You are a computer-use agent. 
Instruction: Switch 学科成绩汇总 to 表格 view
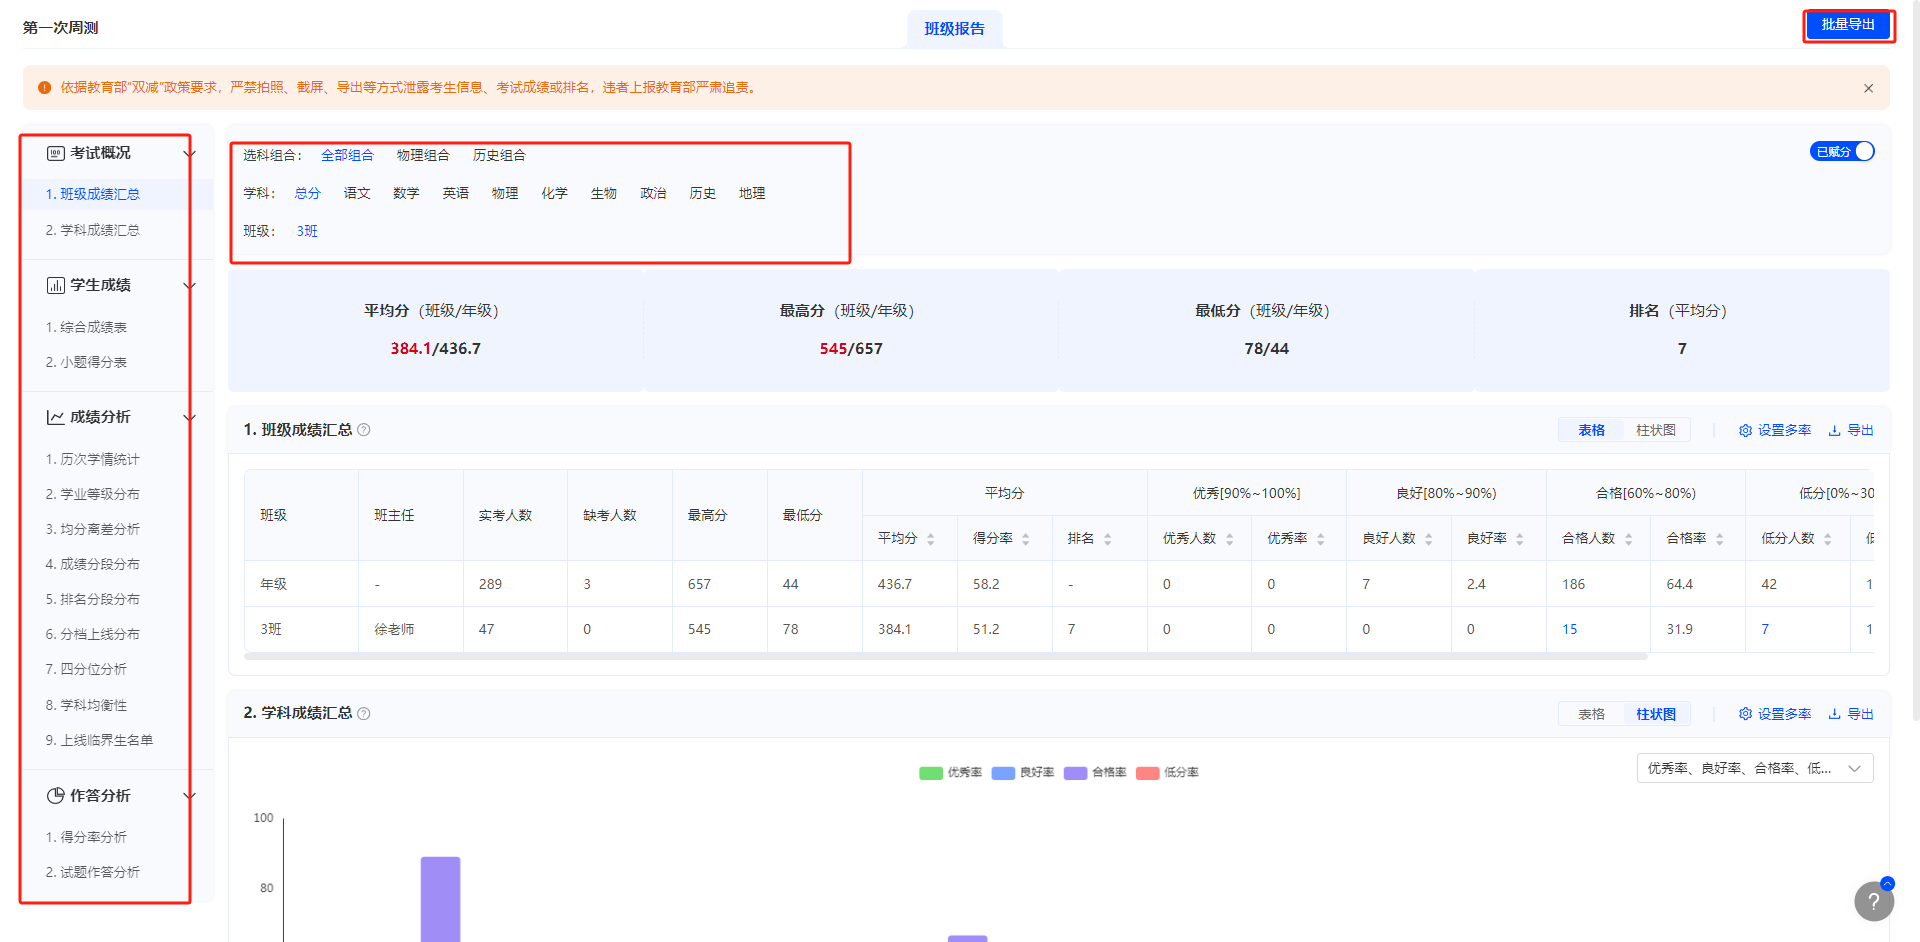(1591, 714)
